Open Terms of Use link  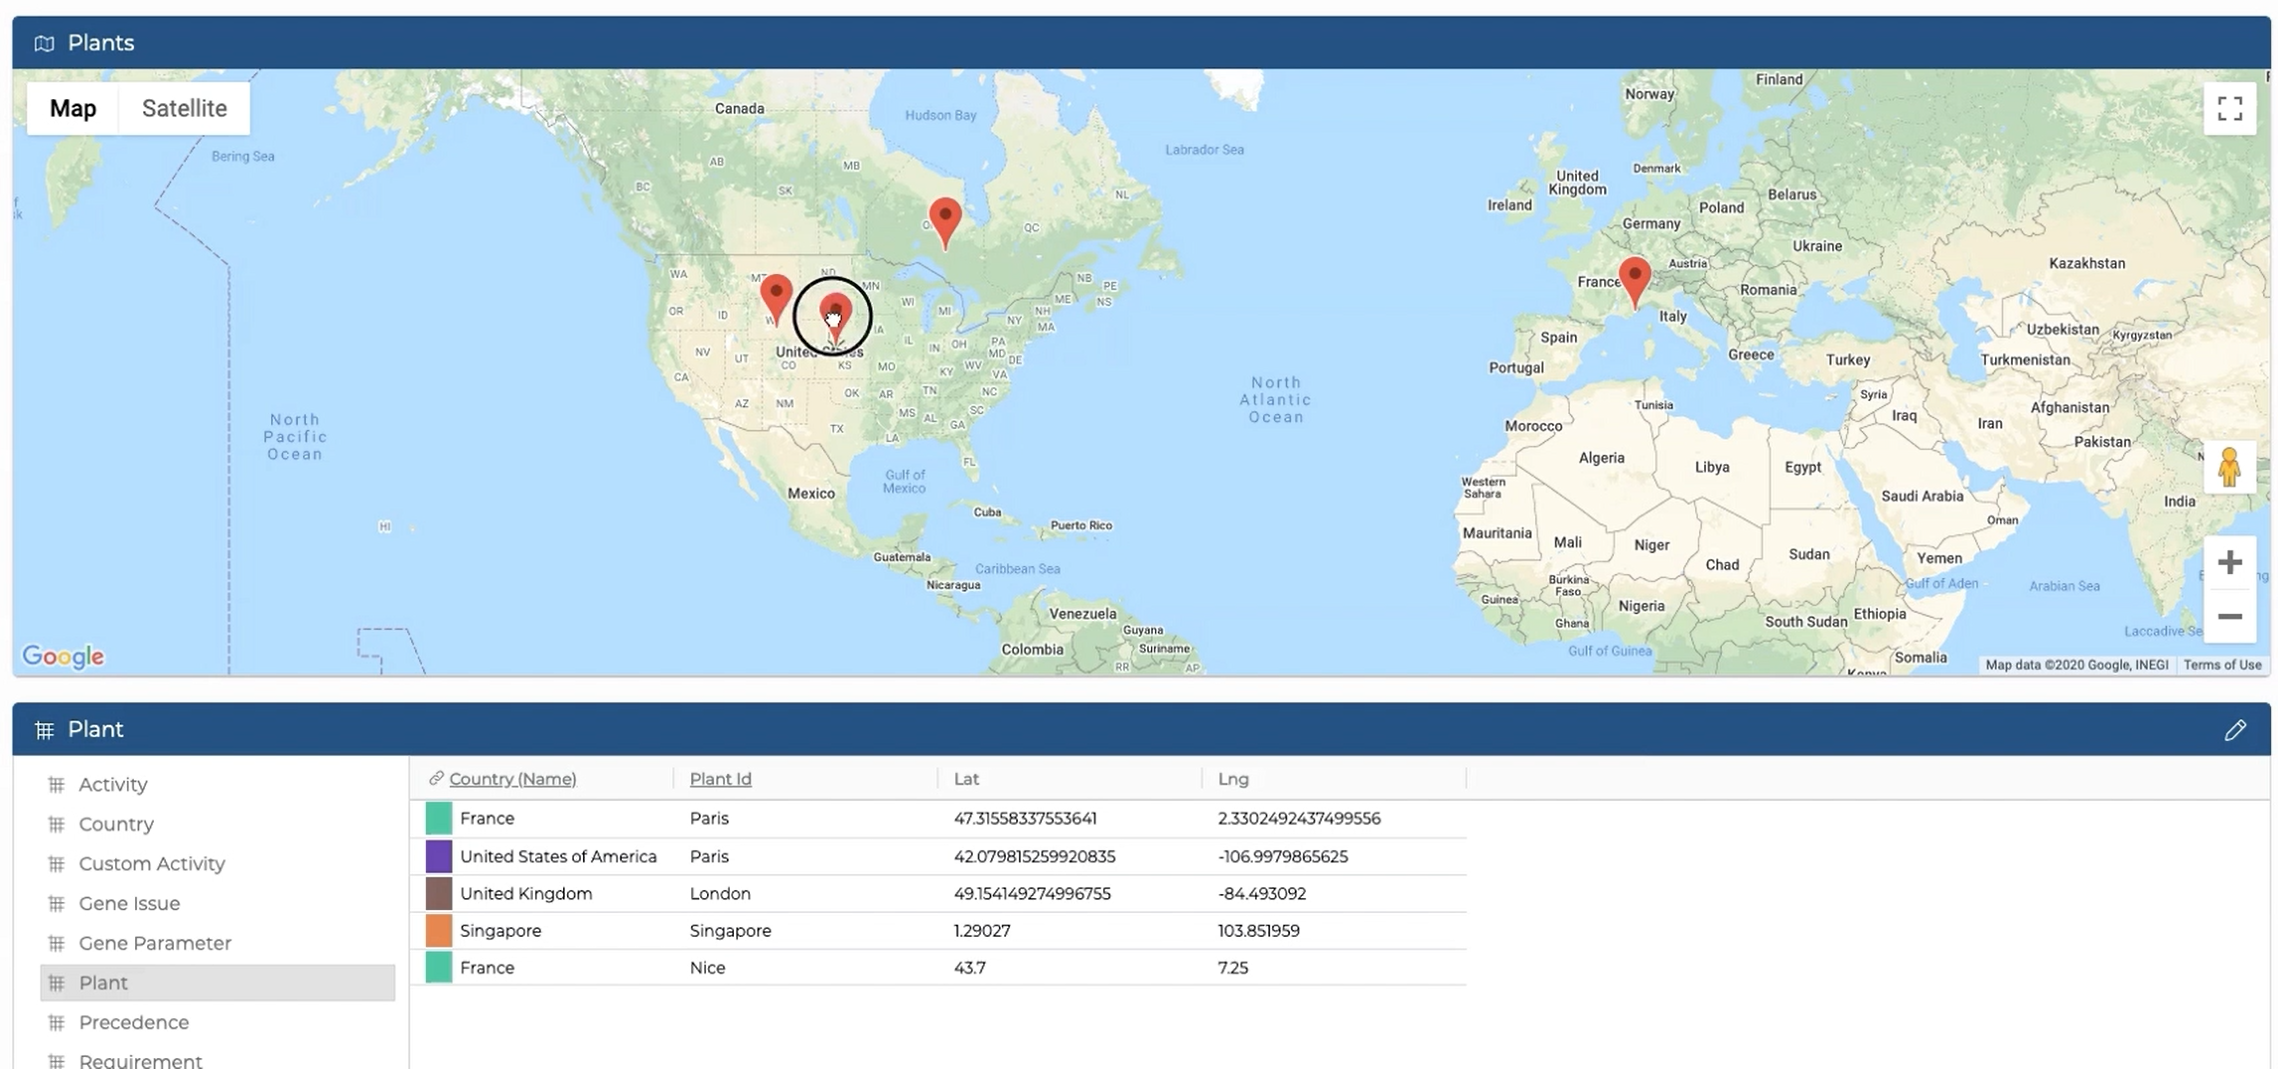[x=2222, y=665]
